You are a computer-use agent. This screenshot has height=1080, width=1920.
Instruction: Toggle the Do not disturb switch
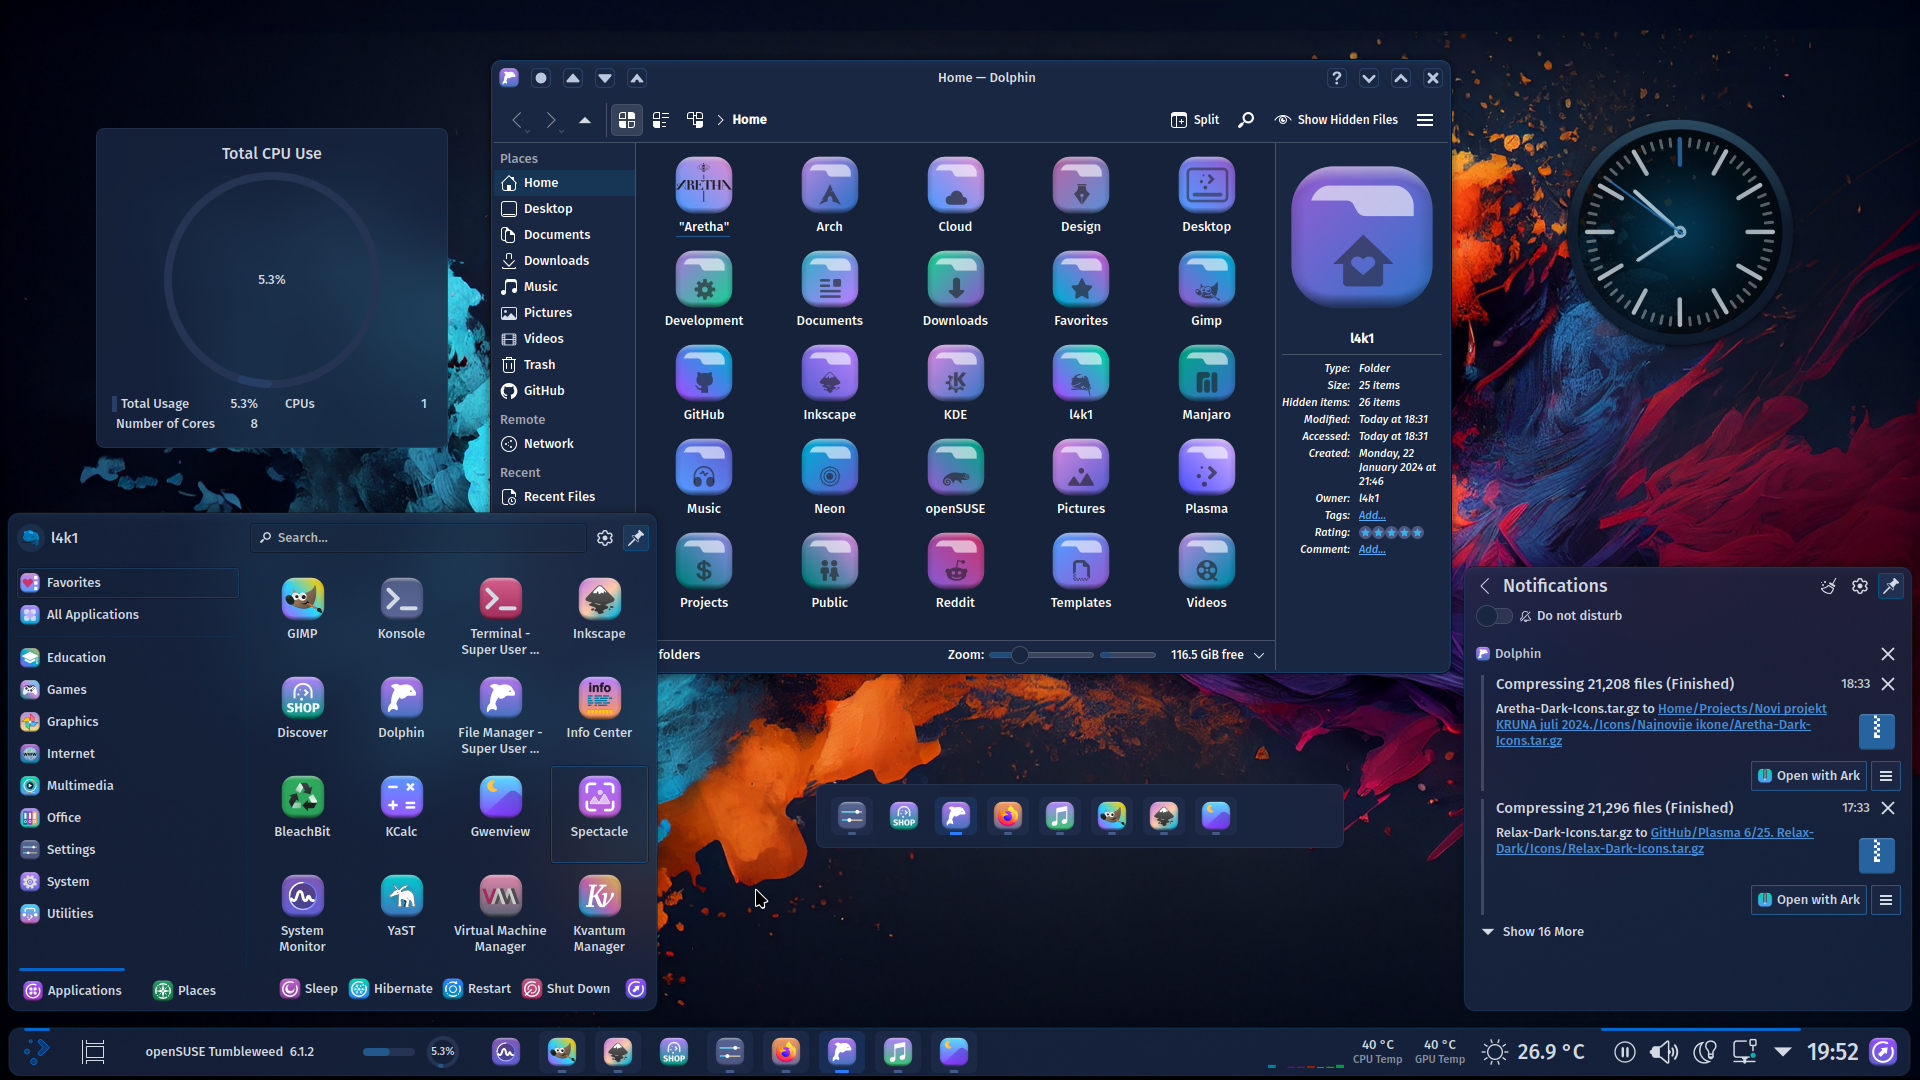(1495, 616)
